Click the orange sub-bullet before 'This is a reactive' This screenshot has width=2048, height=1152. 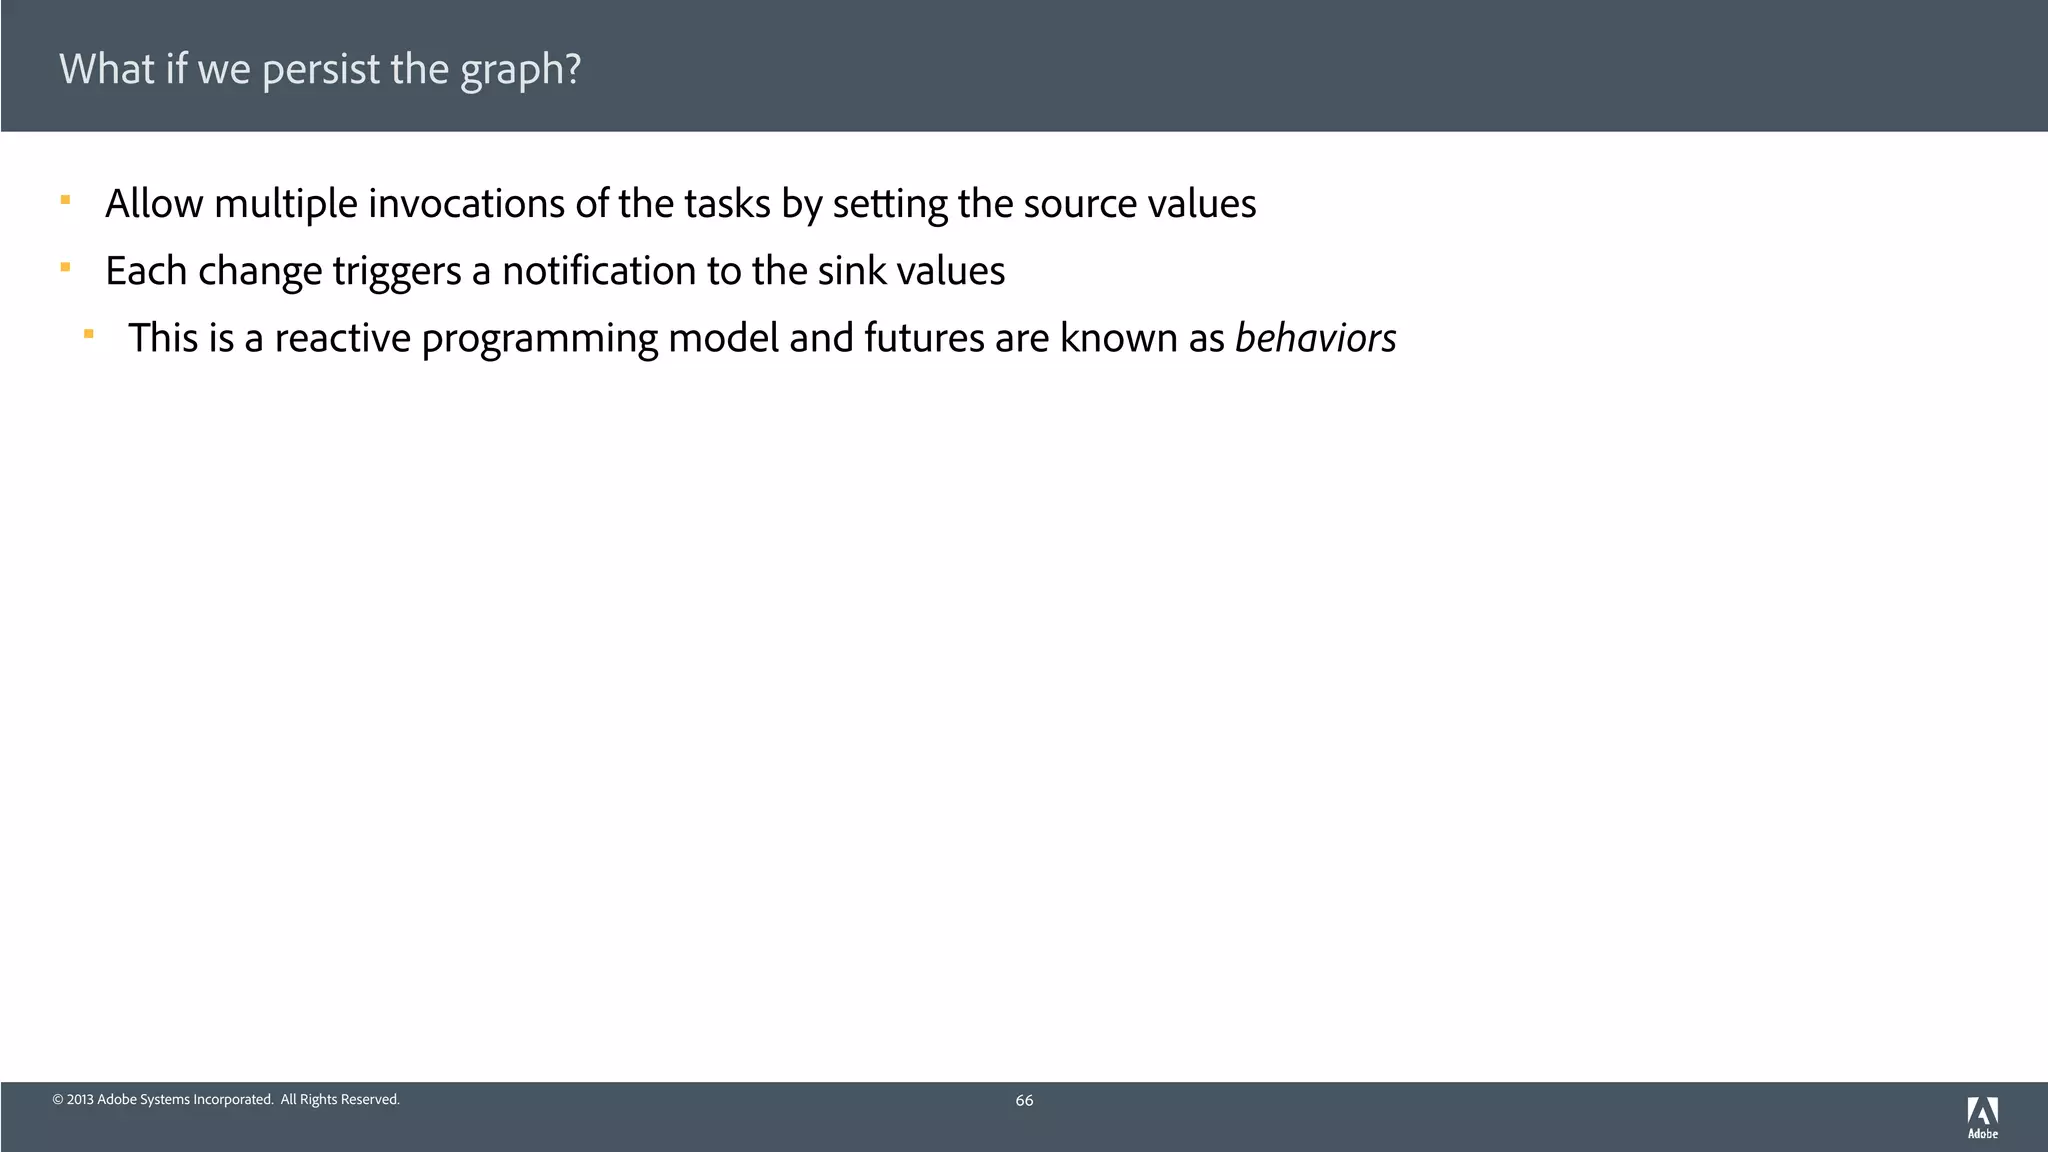pos(89,334)
